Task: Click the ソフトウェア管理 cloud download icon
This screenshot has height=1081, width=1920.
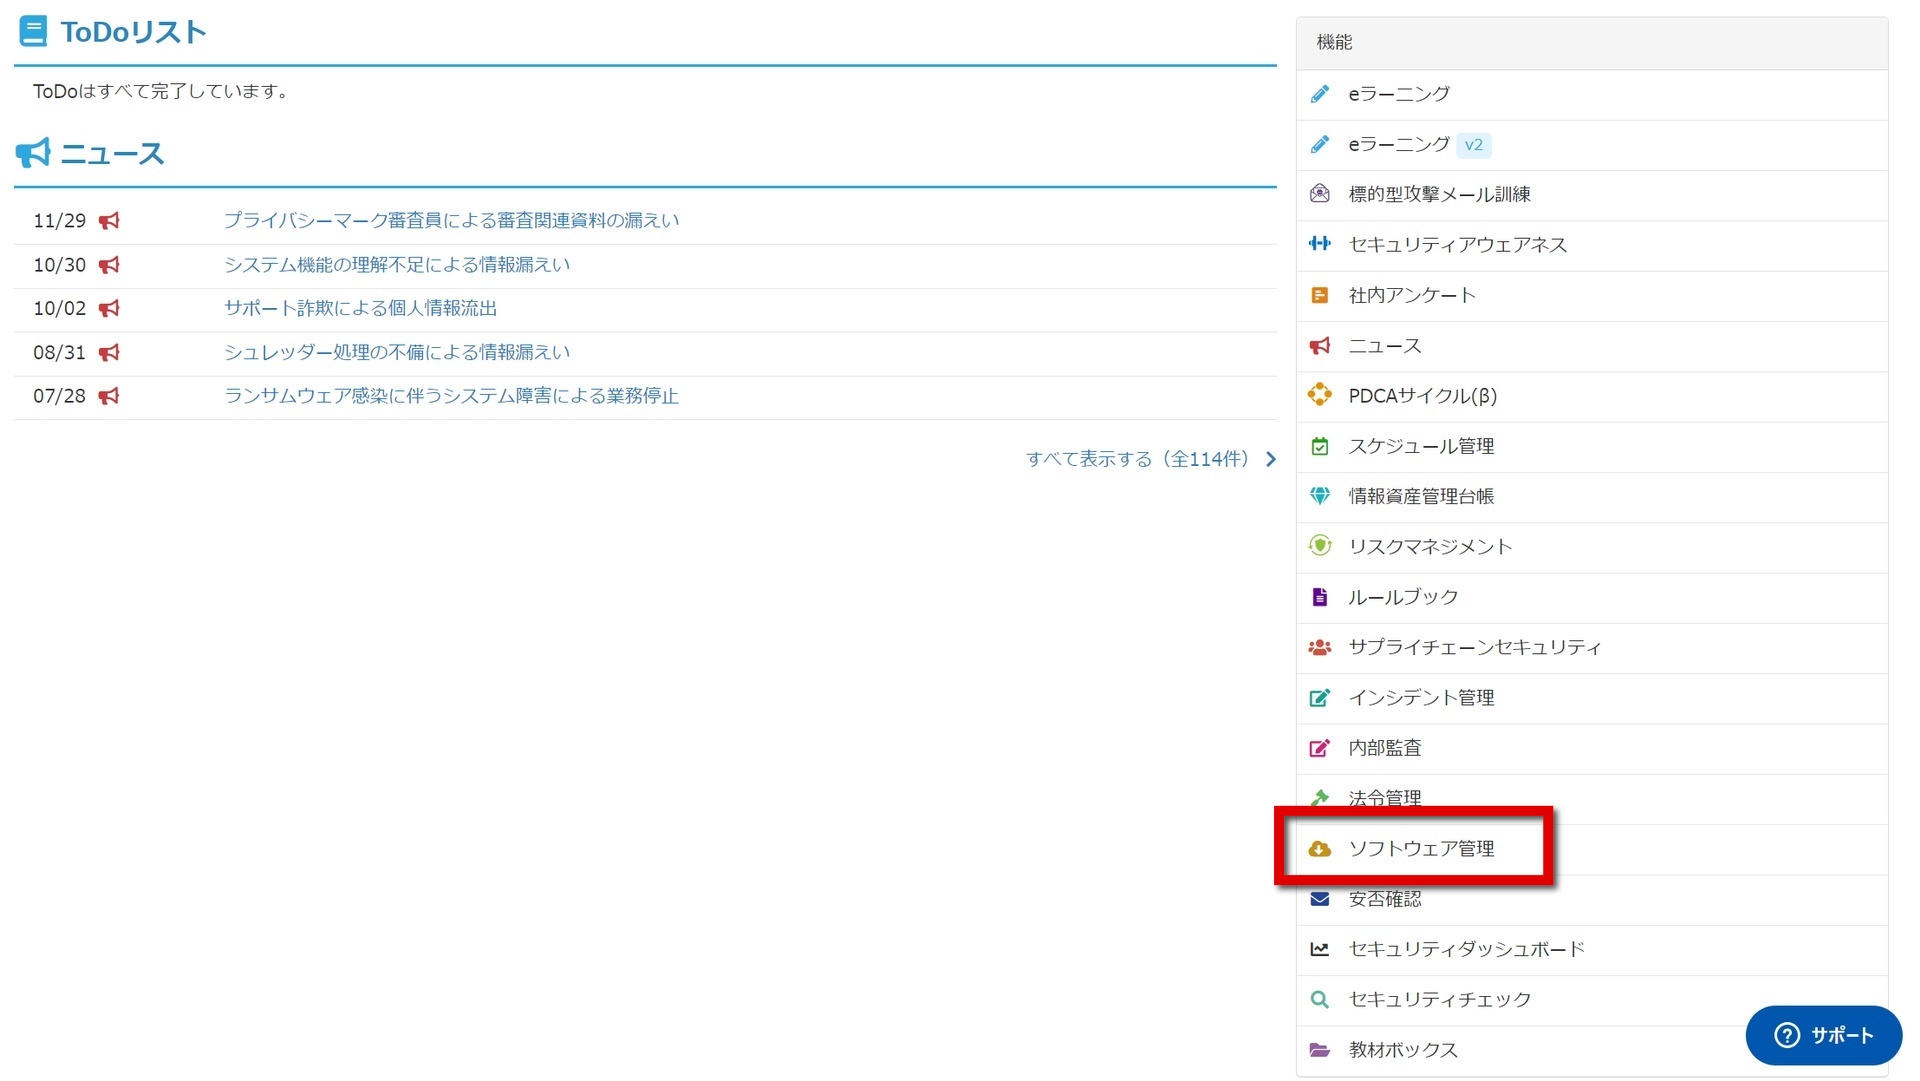Action: click(x=1320, y=849)
